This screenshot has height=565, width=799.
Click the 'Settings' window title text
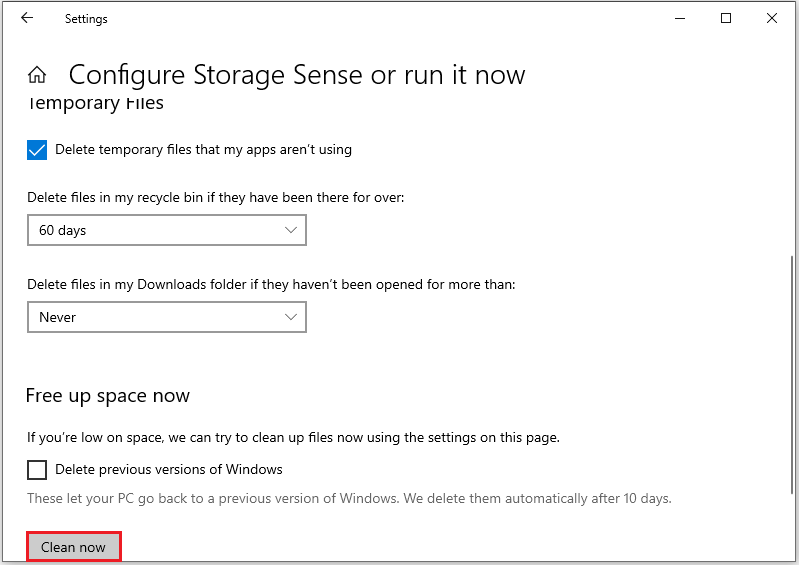pos(86,19)
